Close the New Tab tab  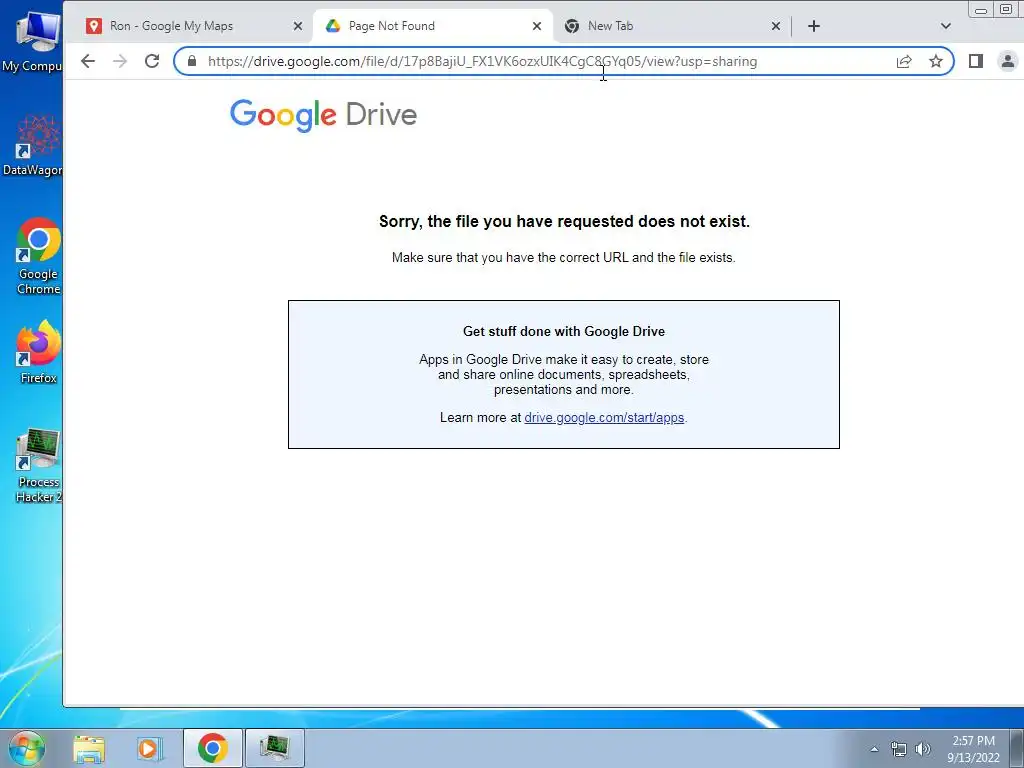pyautogui.click(x=776, y=26)
